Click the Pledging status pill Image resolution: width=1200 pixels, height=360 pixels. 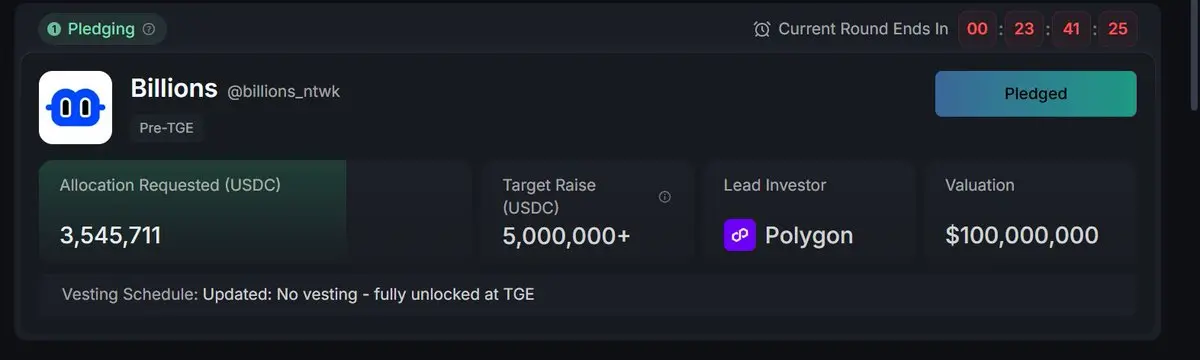click(102, 29)
